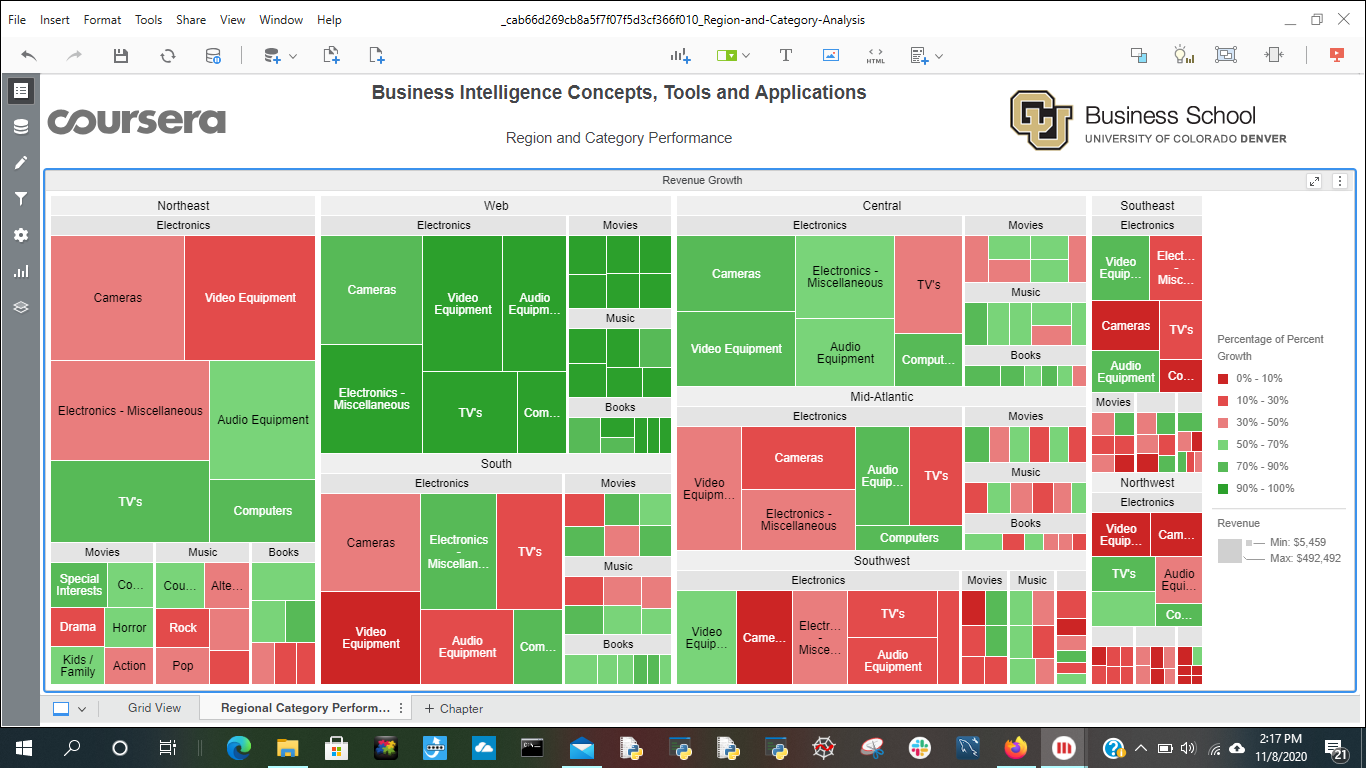Add a text box using the T icon

786,56
